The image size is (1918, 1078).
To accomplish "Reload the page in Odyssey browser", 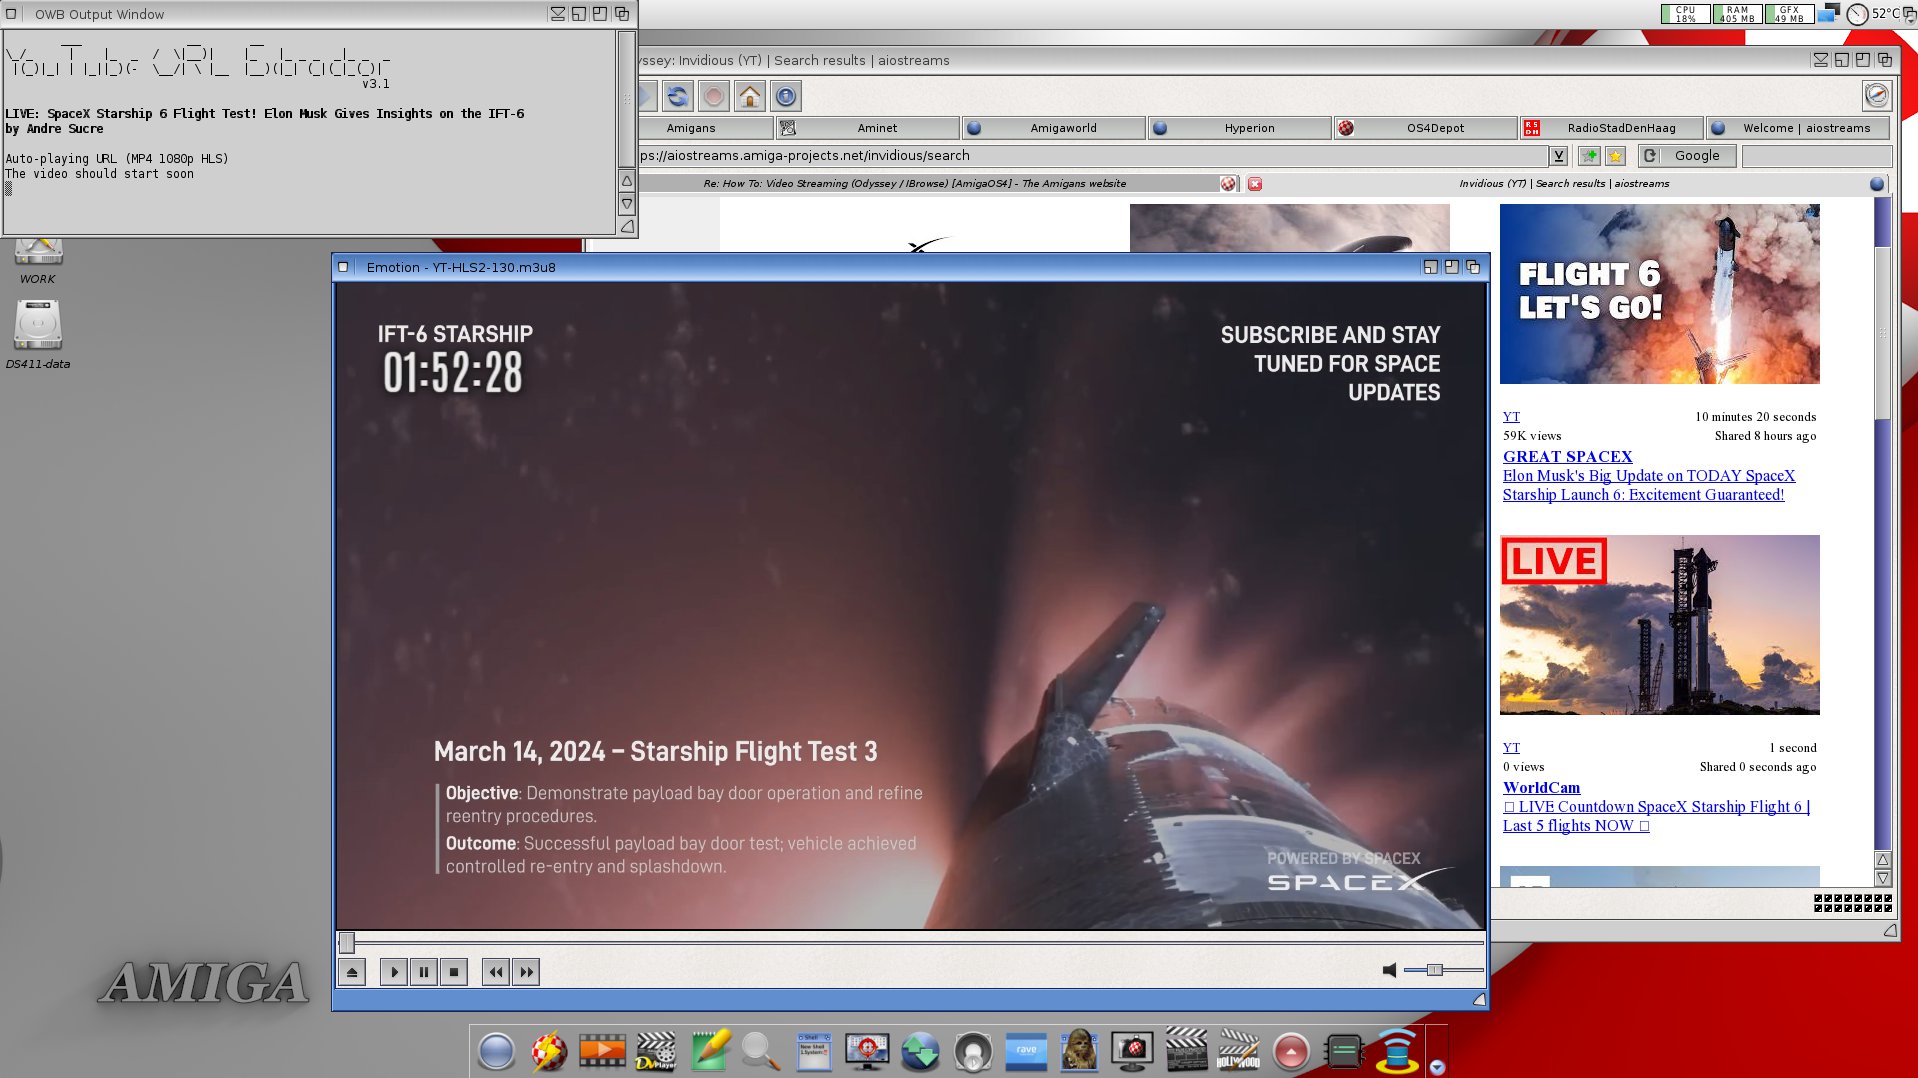I will pos(678,97).
